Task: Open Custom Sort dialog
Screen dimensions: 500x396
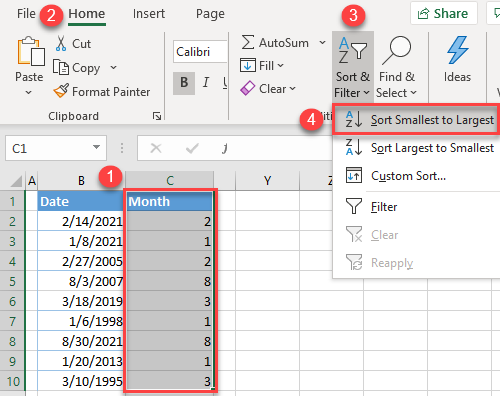Action: coord(416,176)
